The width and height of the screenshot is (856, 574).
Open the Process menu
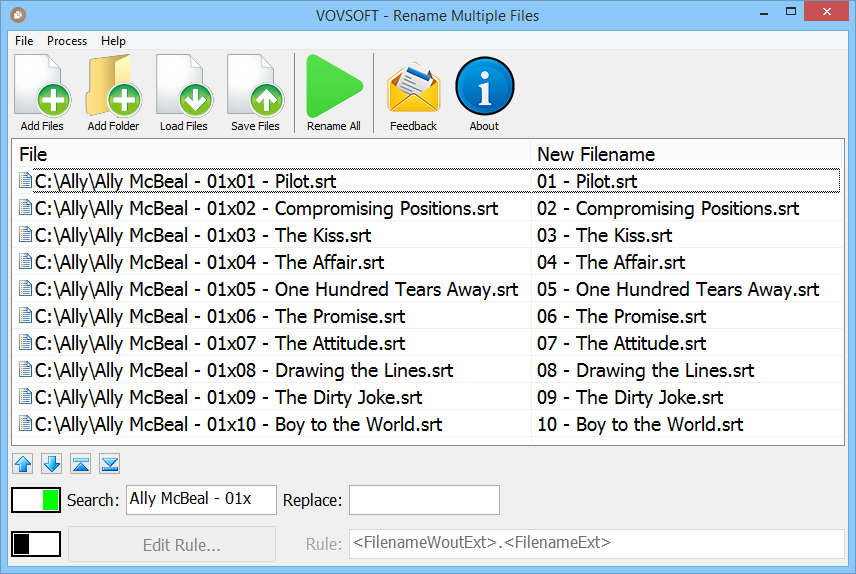pyautogui.click(x=67, y=41)
